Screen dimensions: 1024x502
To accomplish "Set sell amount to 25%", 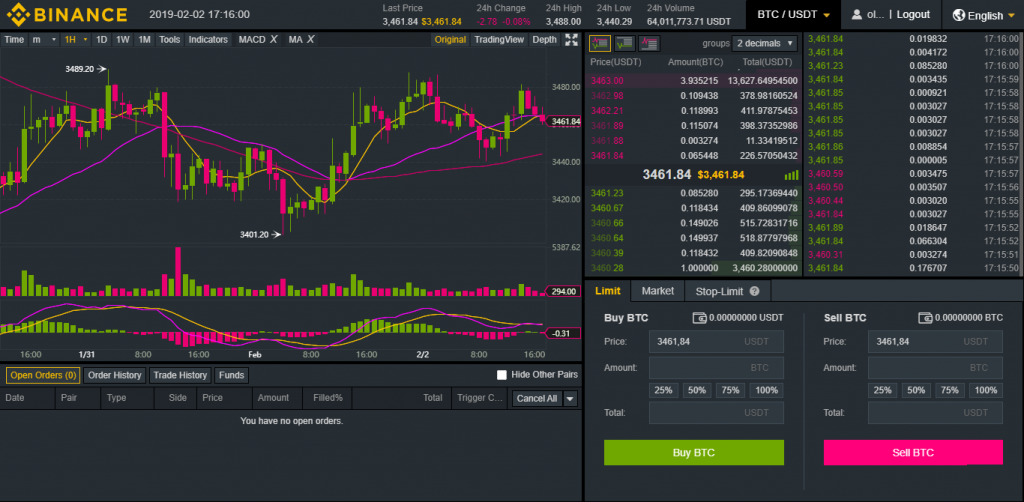I will (882, 390).
